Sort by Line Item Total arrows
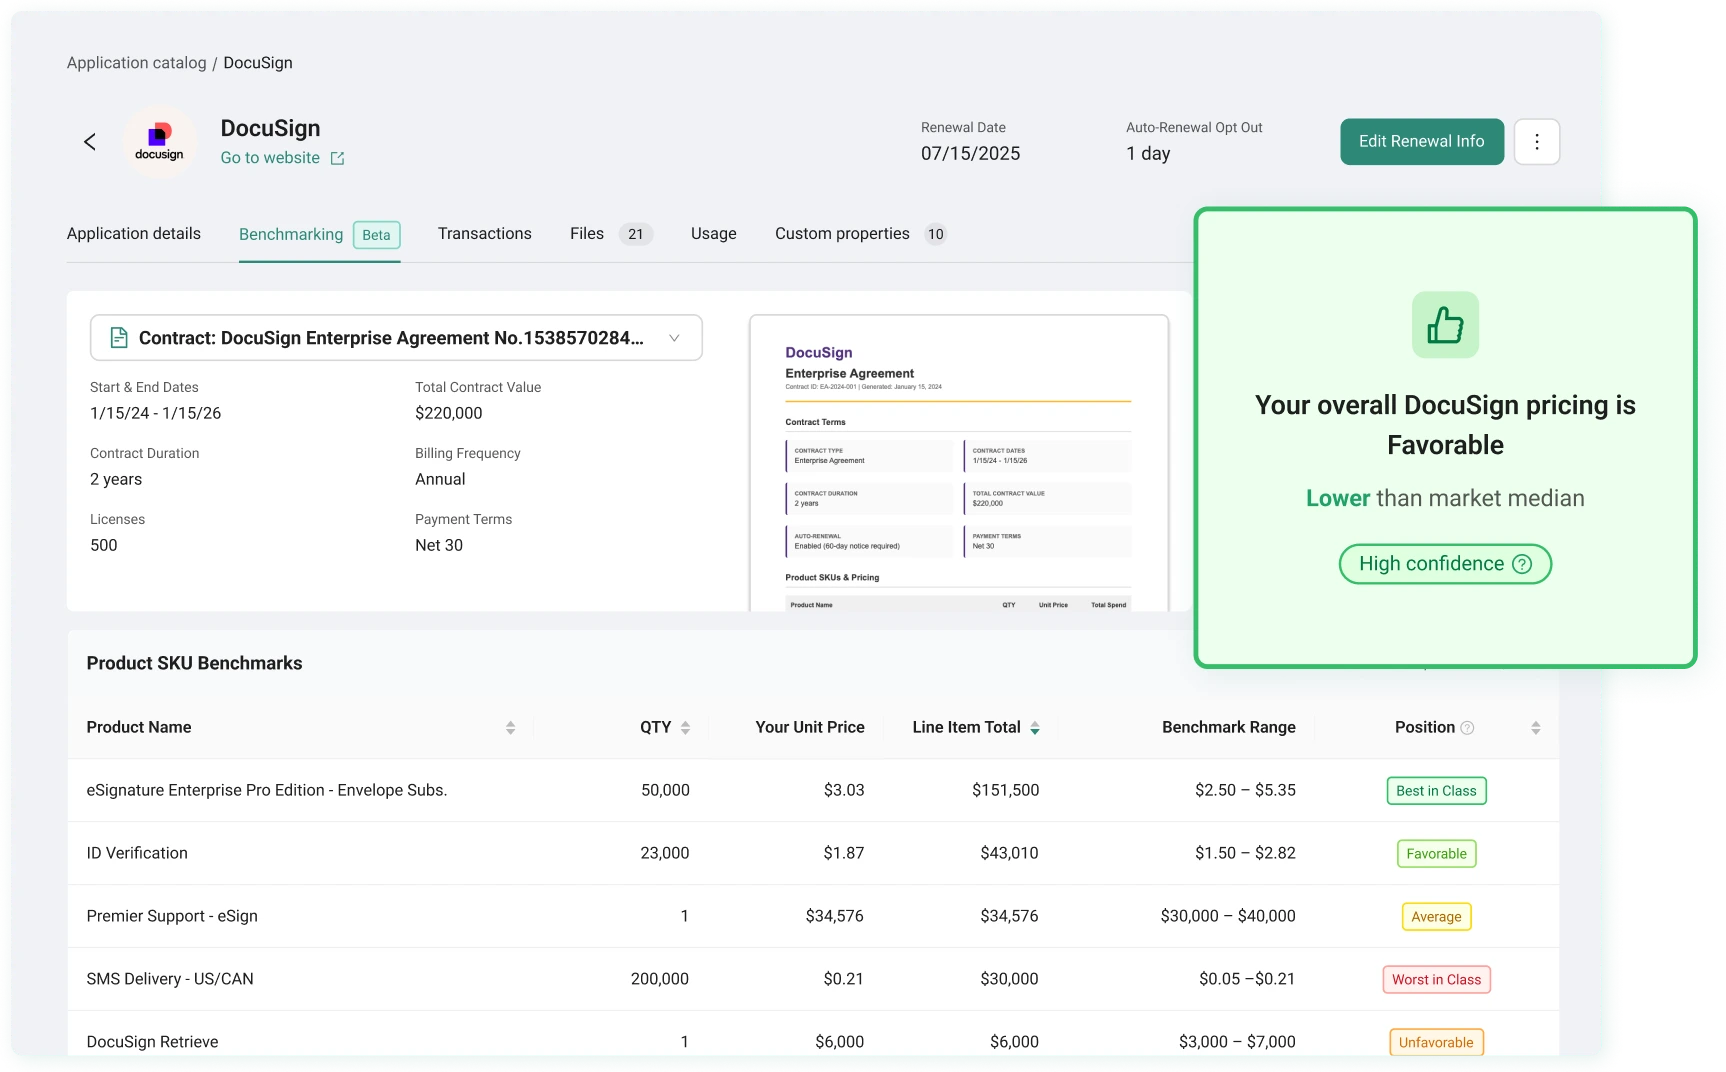This screenshot has width=1726, height=1072. [1035, 728]
